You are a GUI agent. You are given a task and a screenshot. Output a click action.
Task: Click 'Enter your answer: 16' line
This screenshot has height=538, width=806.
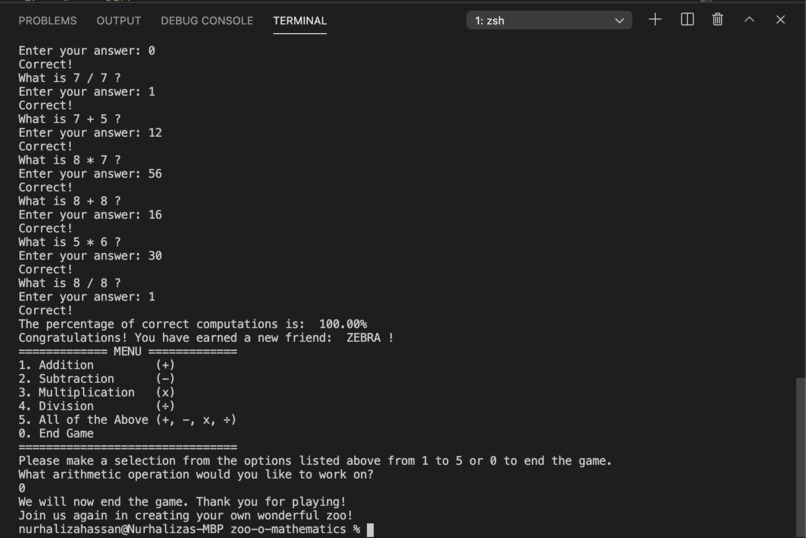tap(90, 215)
